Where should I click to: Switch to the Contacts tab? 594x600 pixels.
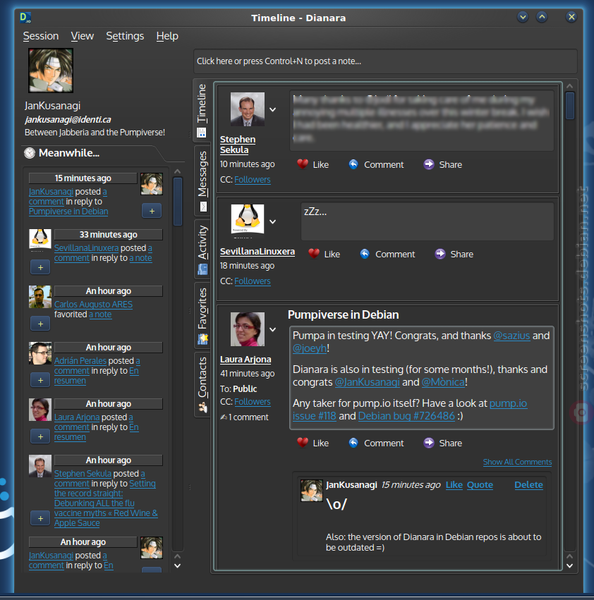coord(202,385)
